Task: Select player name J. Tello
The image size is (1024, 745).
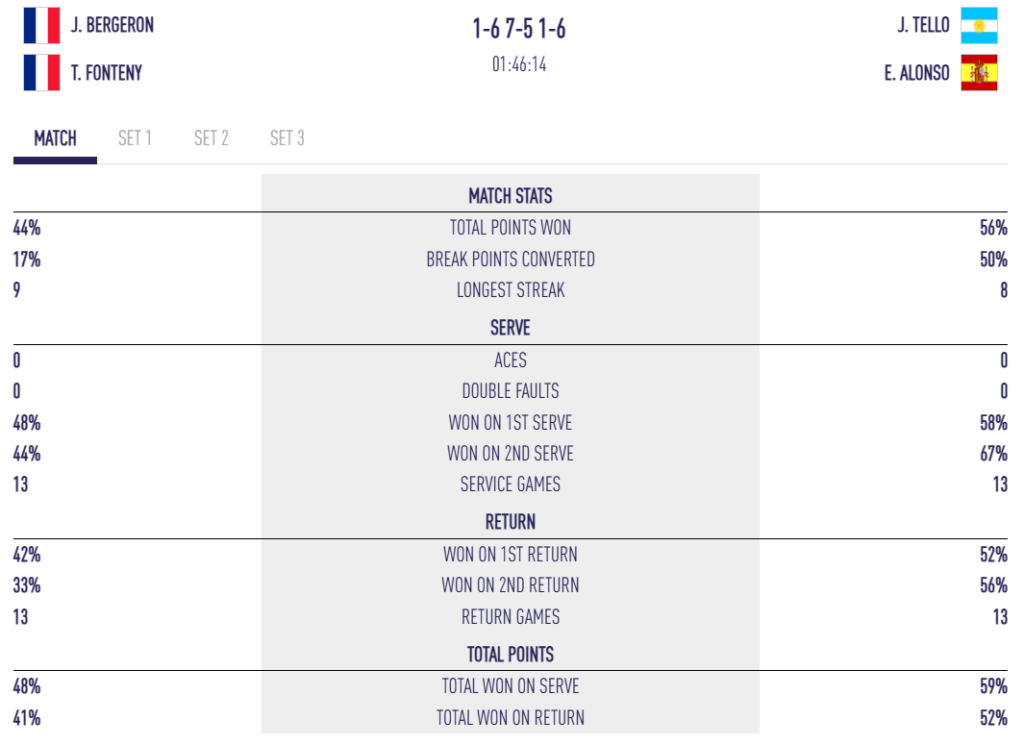Action: [x=923, y=26]
